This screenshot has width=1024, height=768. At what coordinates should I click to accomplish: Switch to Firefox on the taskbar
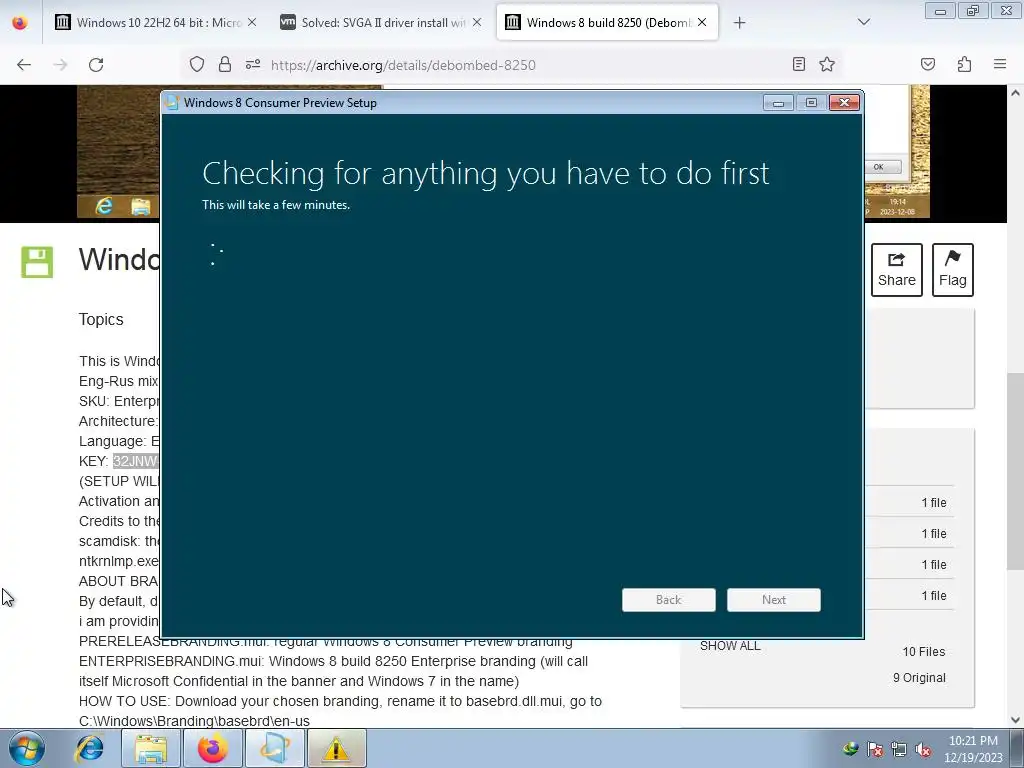tap(212, 748)
